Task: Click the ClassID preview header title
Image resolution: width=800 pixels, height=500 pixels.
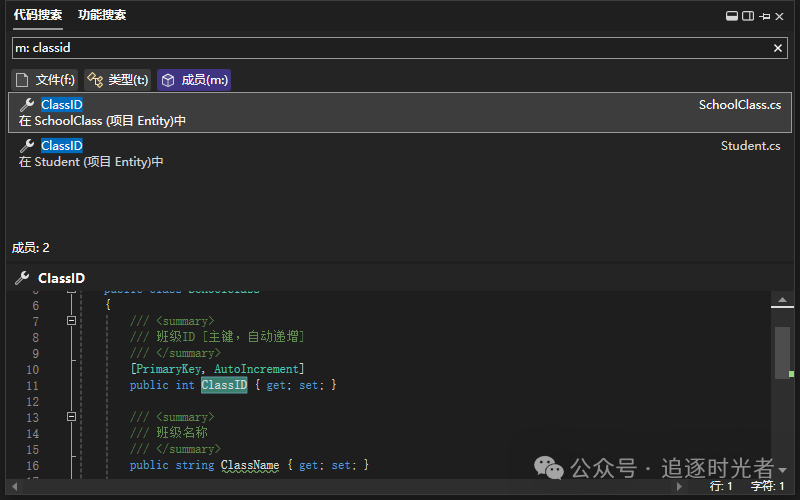Action: pos(61,278)
